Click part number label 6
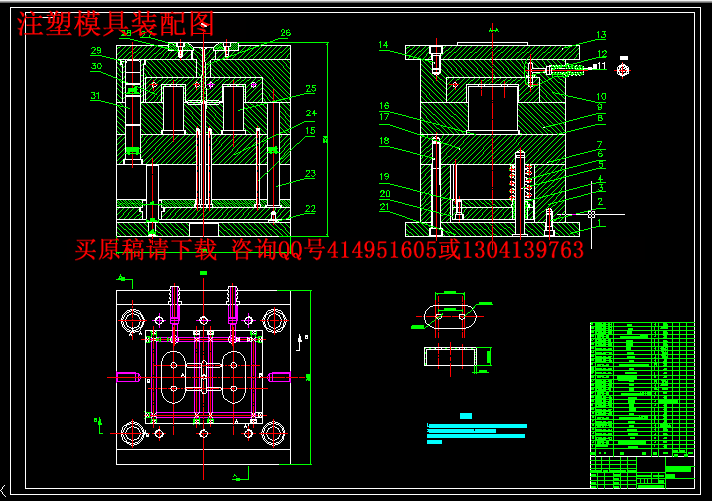 pos(600,154)
